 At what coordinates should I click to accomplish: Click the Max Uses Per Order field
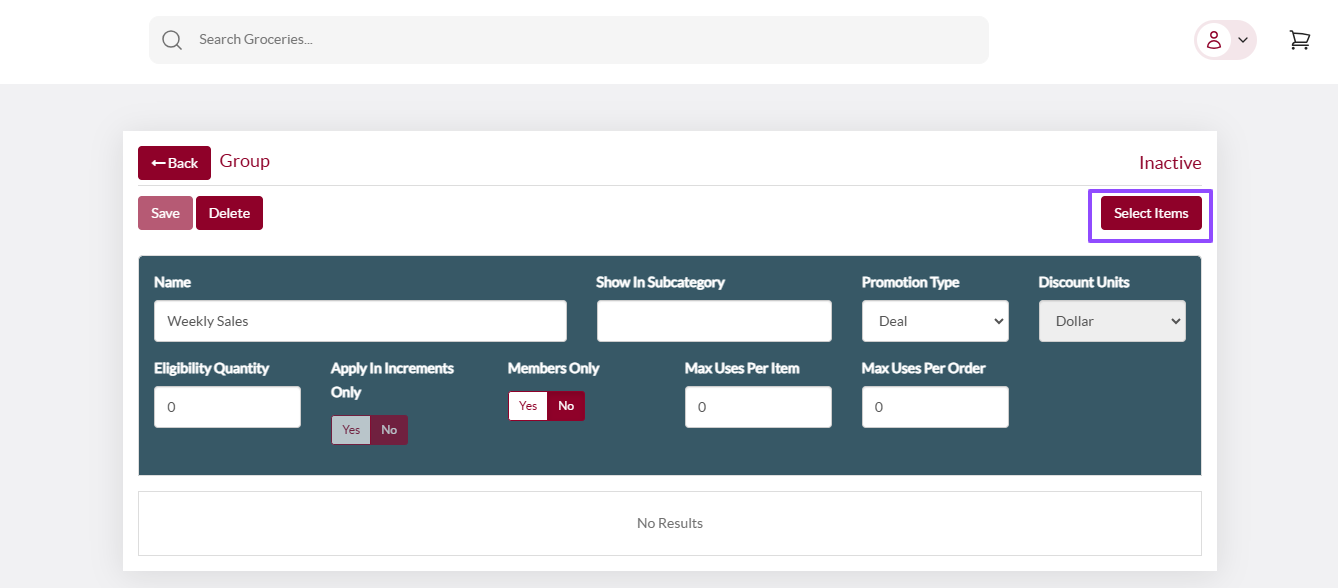point(935,407)
